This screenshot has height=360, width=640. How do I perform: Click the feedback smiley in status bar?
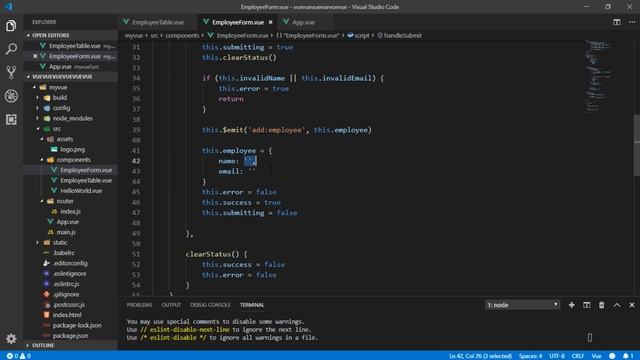612,356
